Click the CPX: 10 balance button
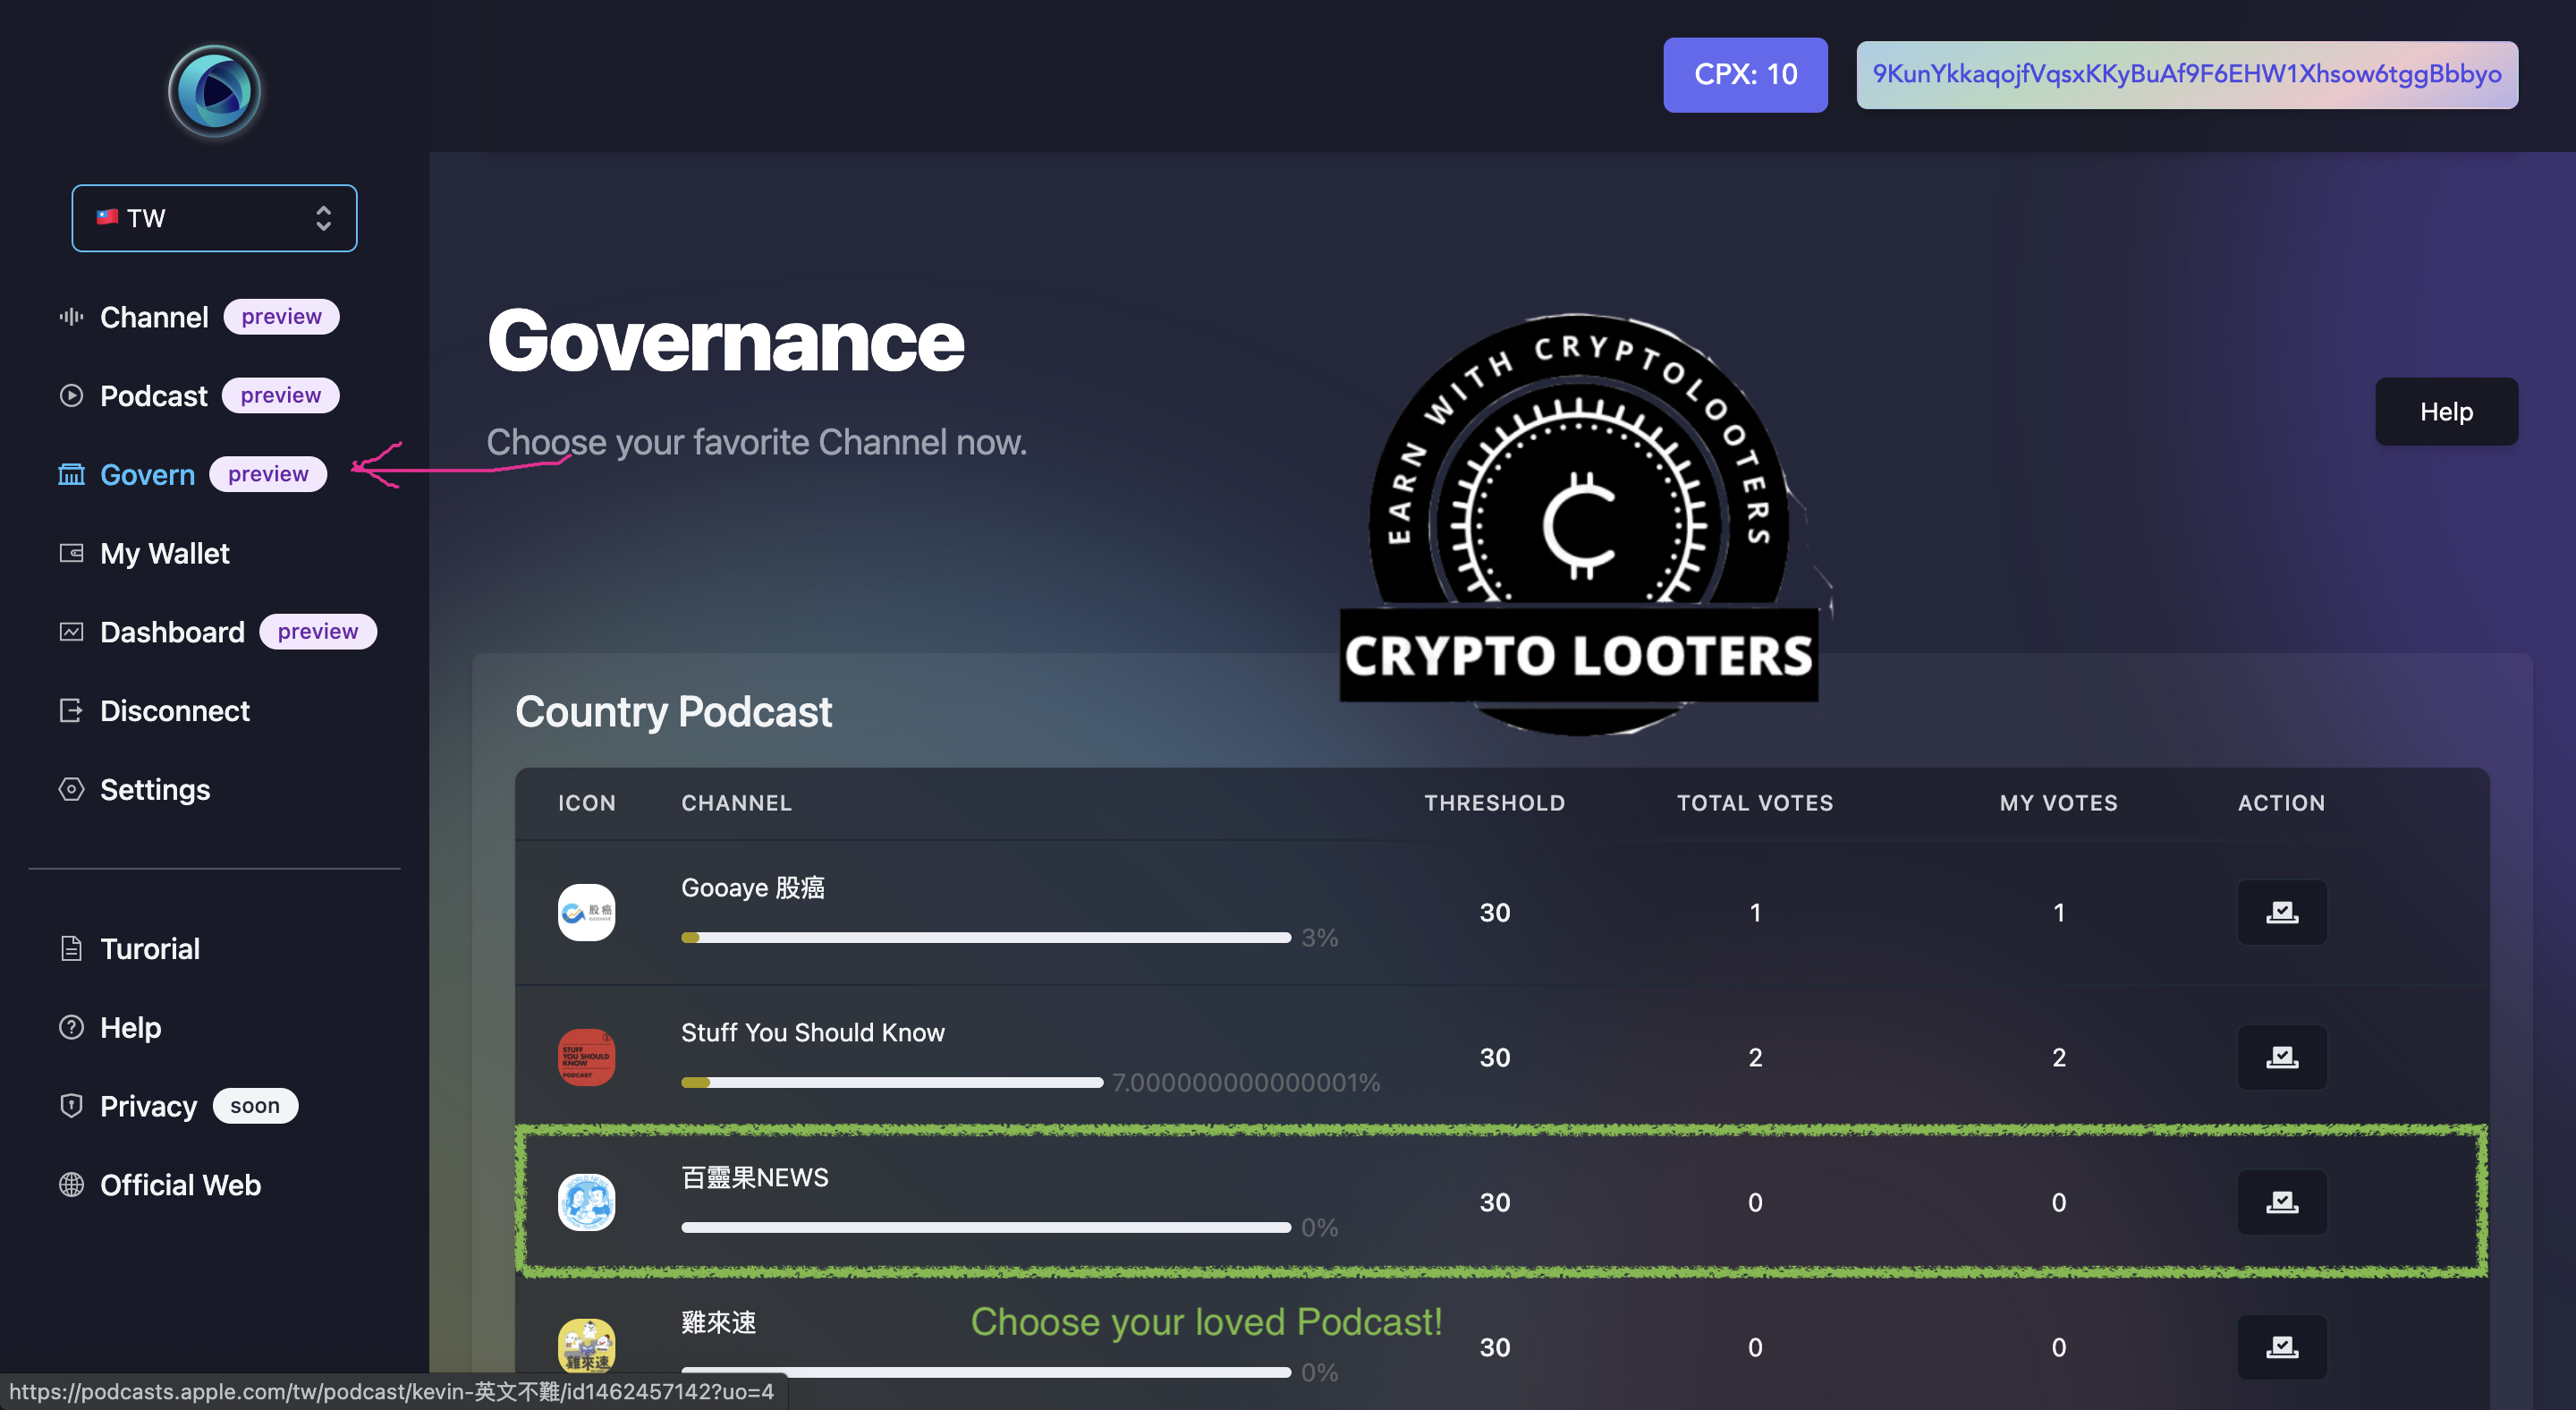2576x1410 pixels. [1745, 75]
